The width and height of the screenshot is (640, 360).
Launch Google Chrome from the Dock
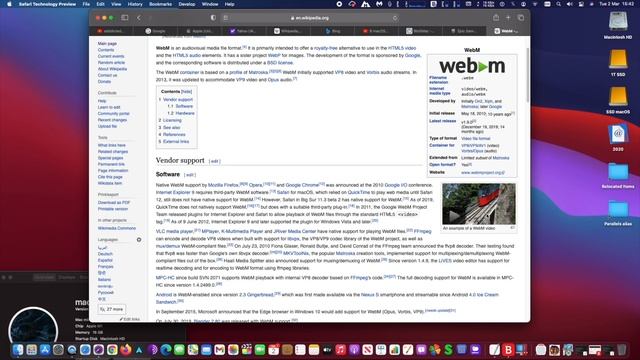(112, 349)
